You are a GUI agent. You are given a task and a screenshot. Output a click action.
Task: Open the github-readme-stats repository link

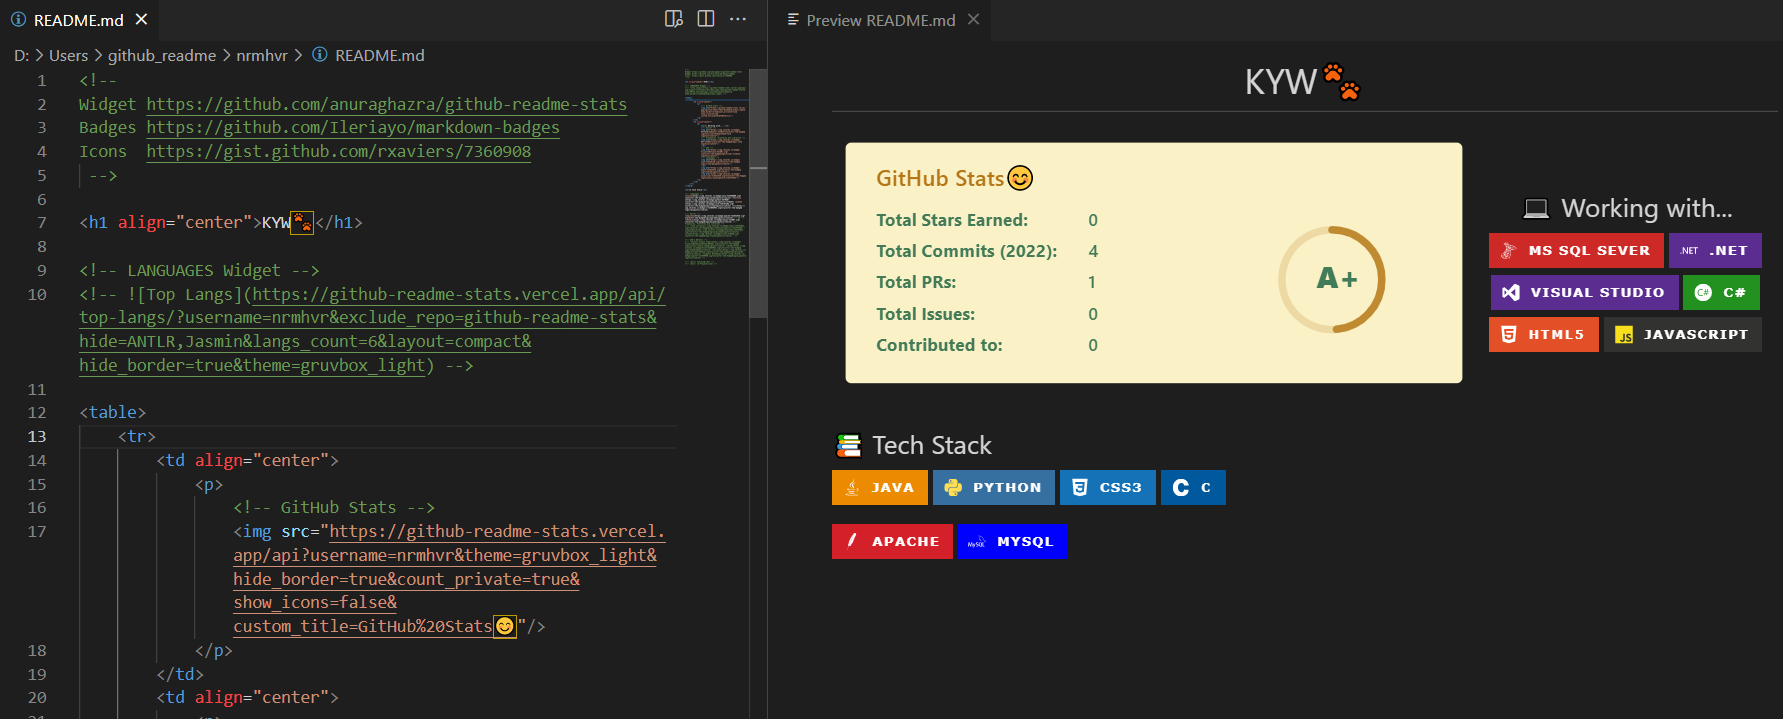coord(387,104)
